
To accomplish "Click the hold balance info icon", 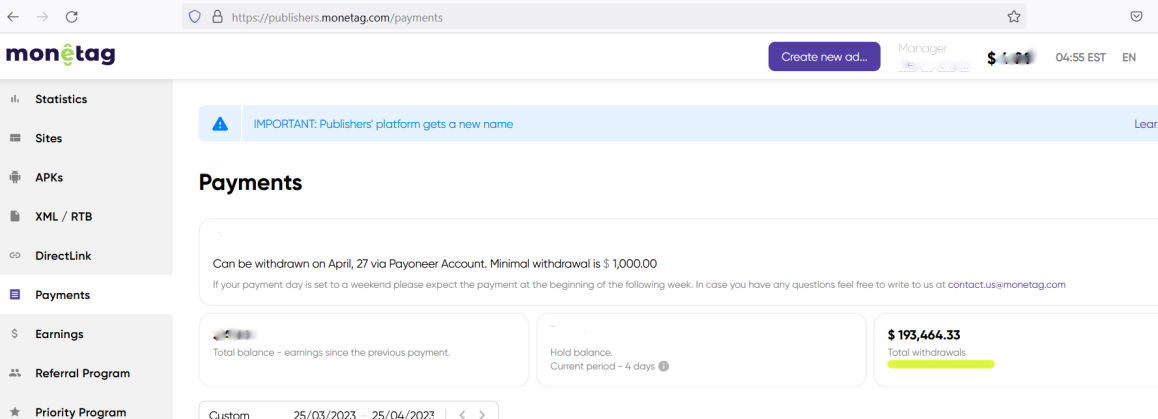I will click(663, 367).
